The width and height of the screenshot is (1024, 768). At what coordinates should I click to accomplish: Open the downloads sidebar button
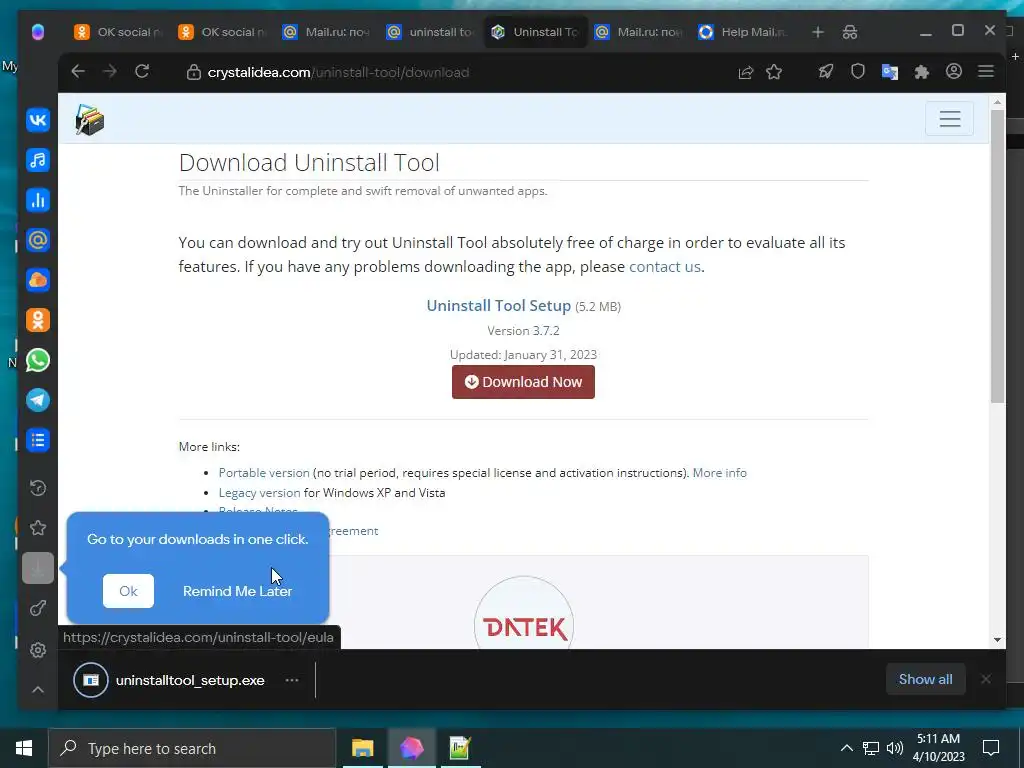(38, 568)
